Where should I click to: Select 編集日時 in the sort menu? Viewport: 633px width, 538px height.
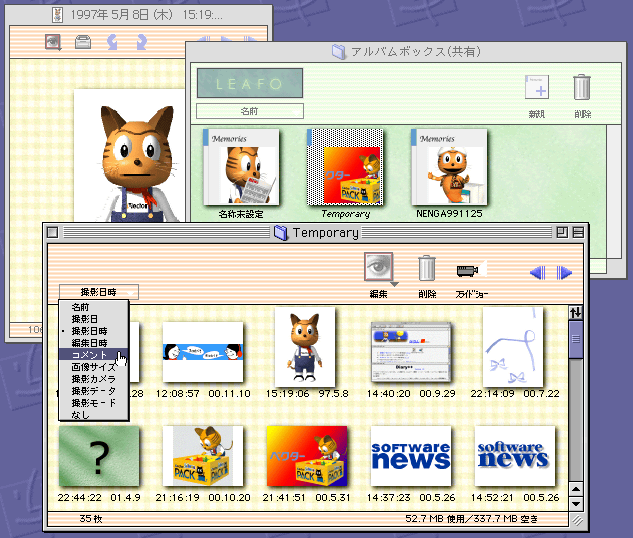[x=94, y=343]
